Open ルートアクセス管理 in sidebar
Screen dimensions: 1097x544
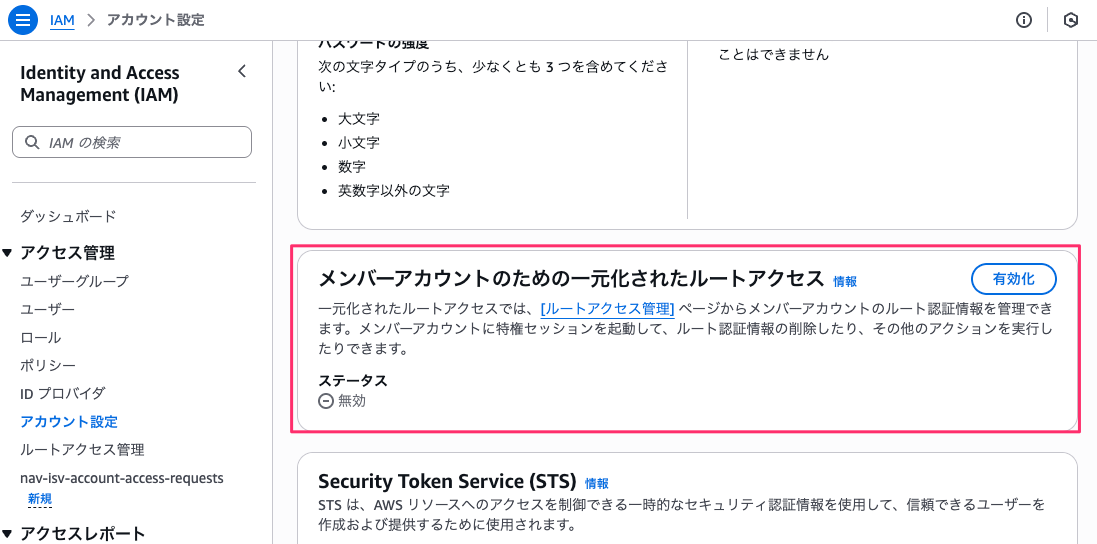[x=82, y=450]
